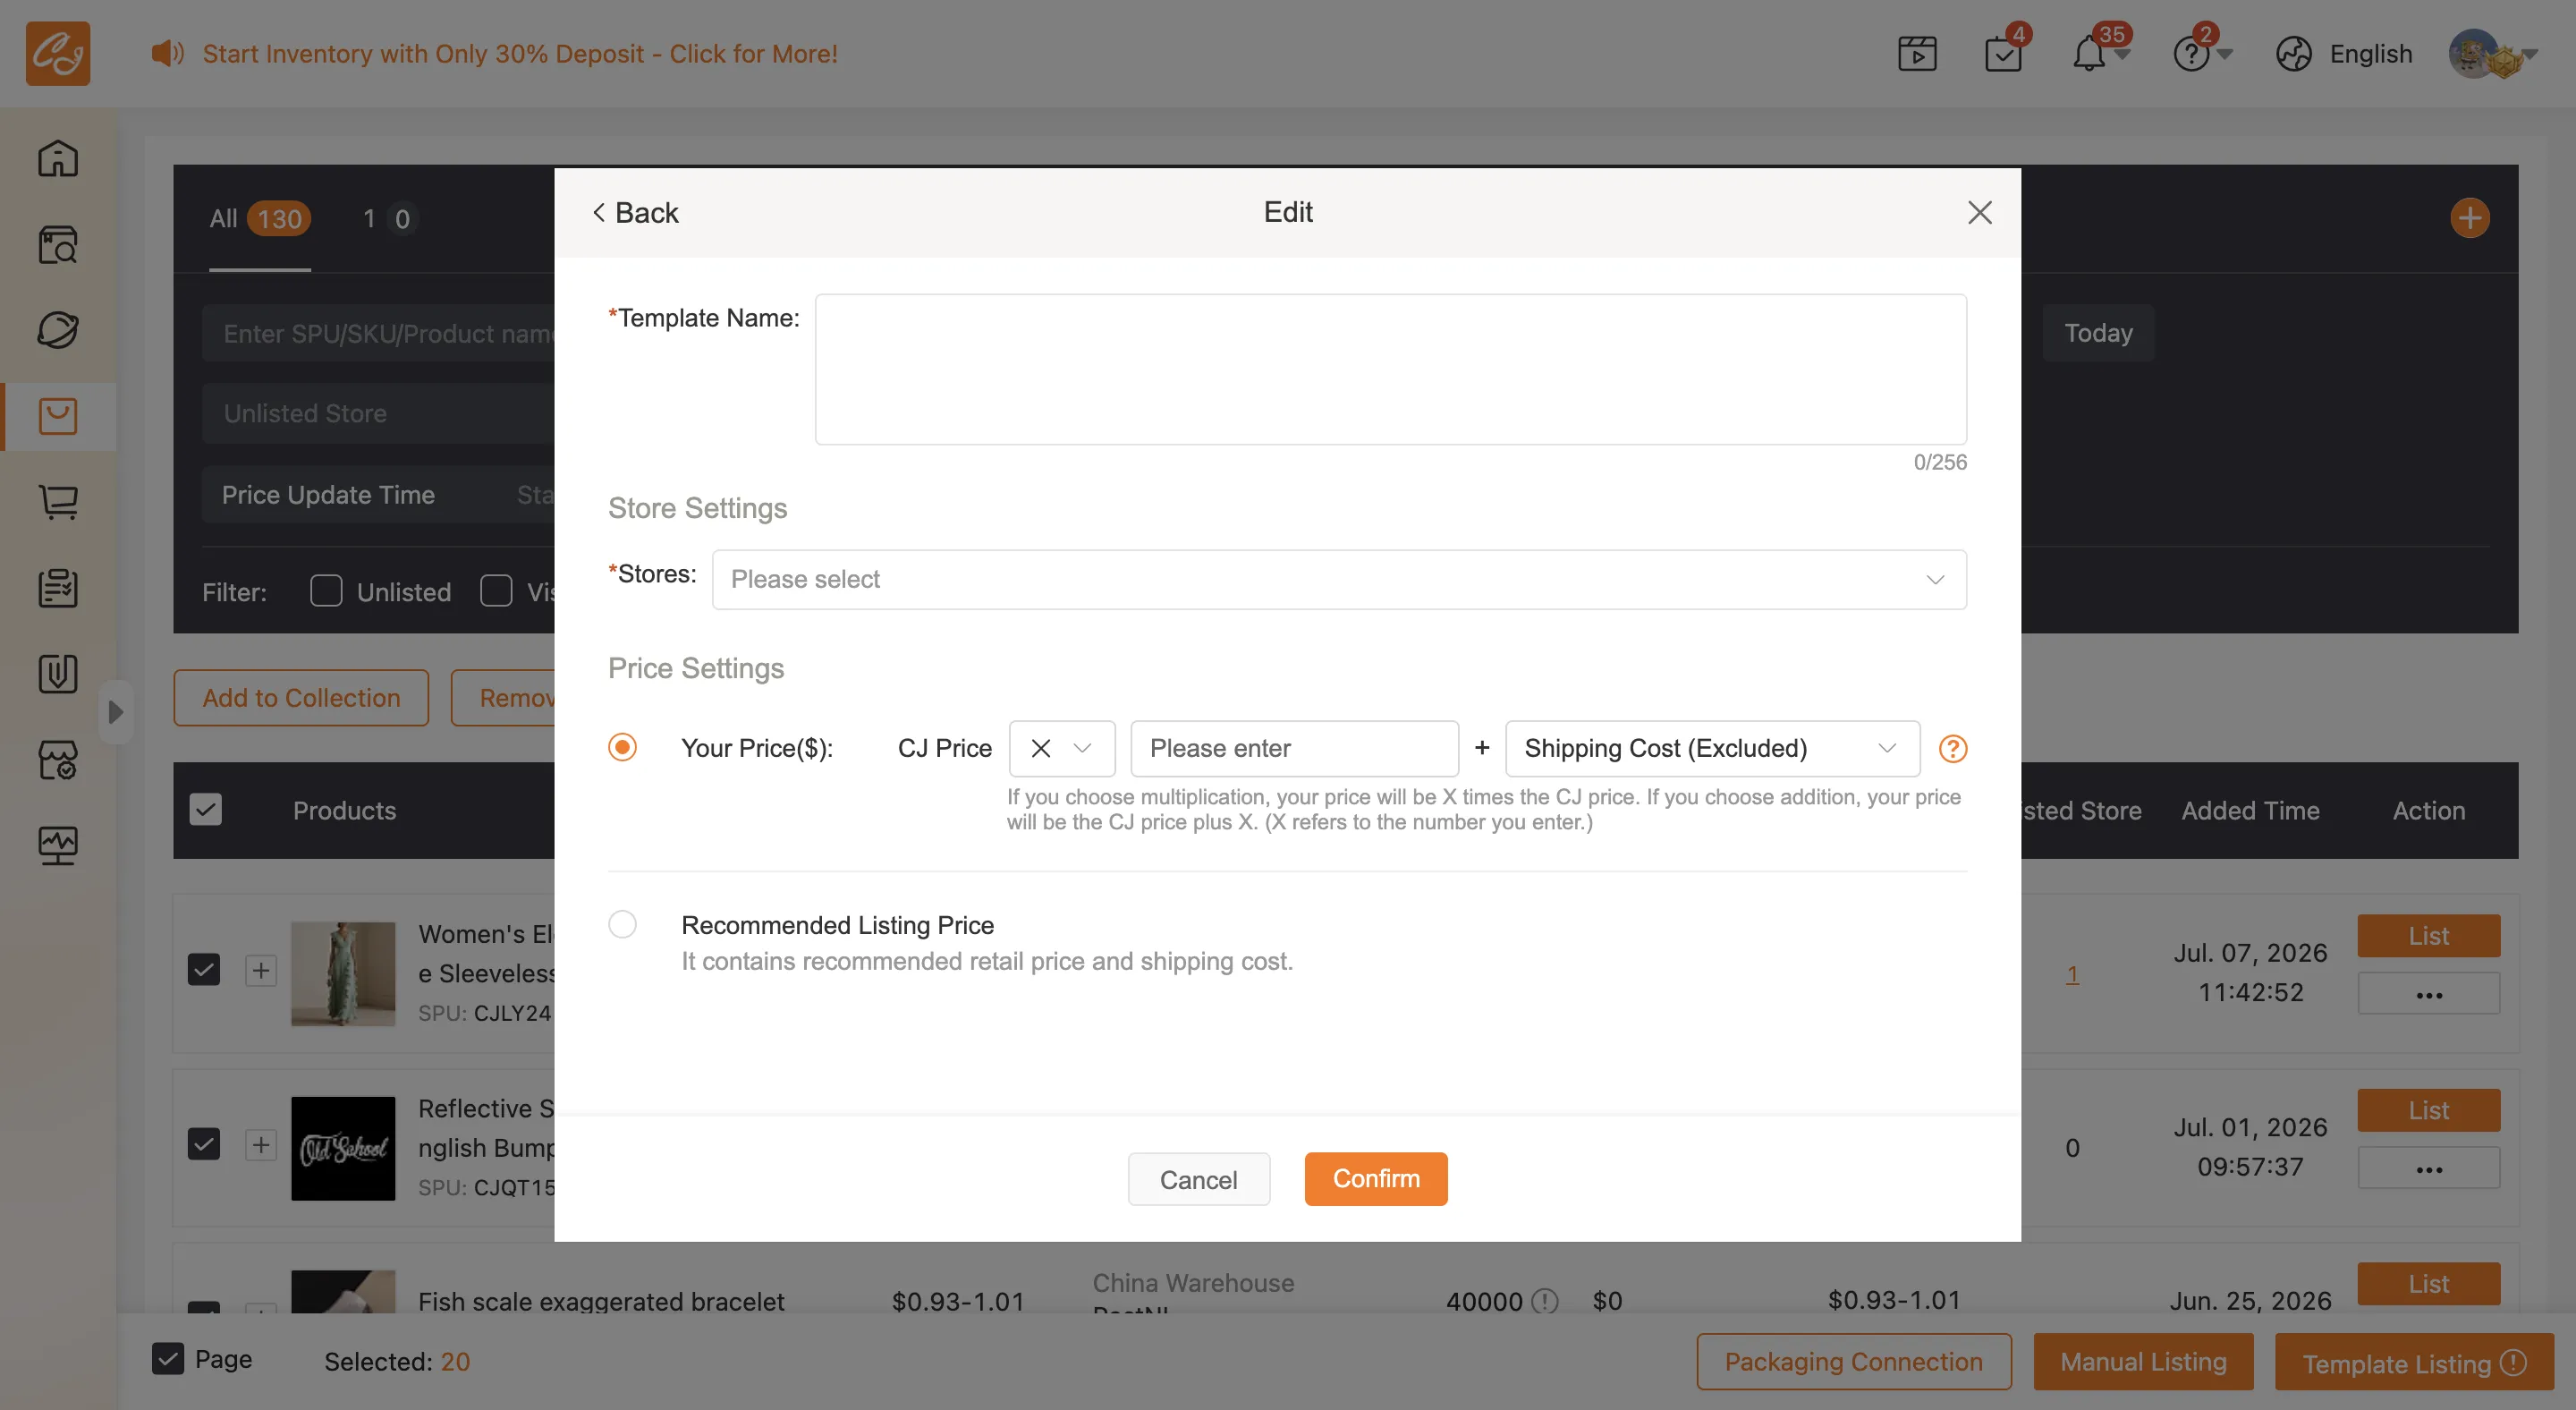Viewport: 2576px width, 1410px height.
Task: Click List for the Women's dress row
Action: [2428, 936]
